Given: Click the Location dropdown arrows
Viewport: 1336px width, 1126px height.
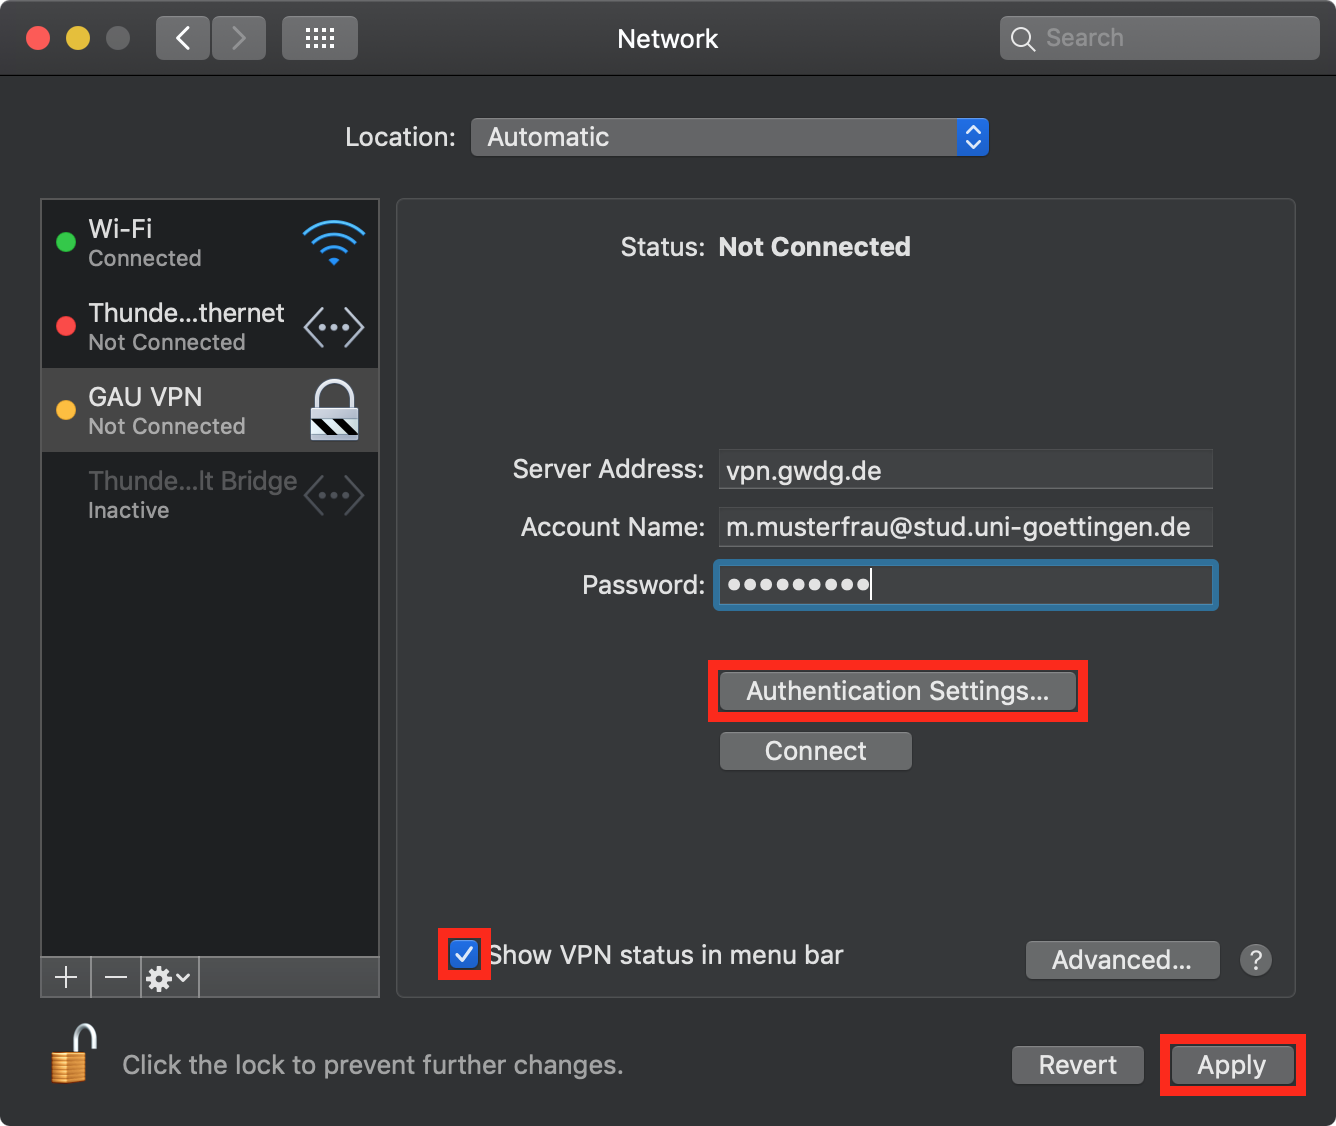Looking at the screenshot, I should [x=973, y=137].
